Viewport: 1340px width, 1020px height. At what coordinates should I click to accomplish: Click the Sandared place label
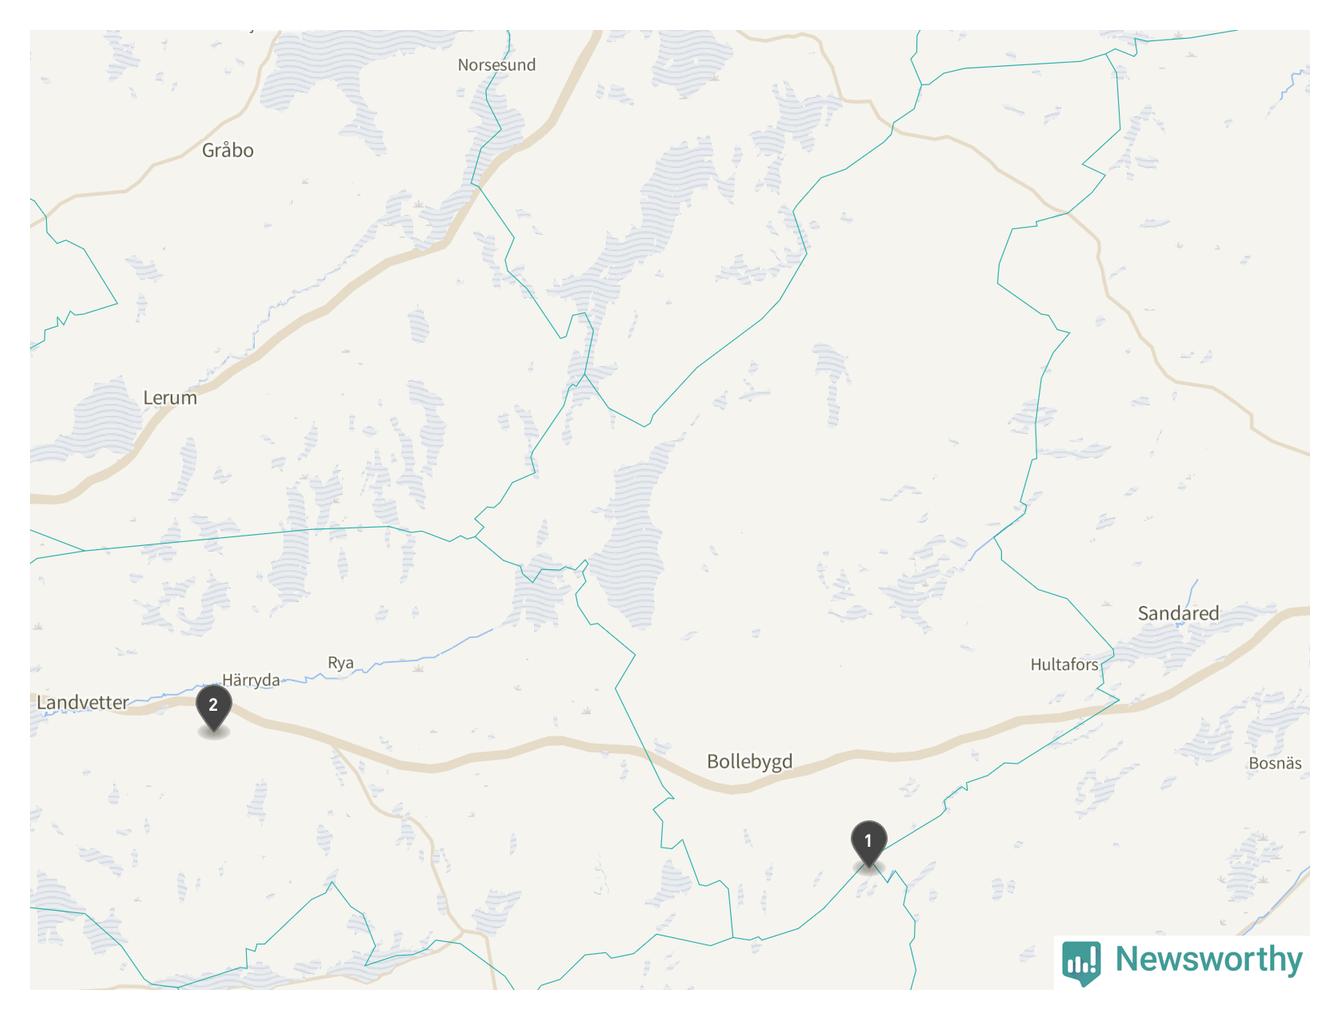(1178, 613)
